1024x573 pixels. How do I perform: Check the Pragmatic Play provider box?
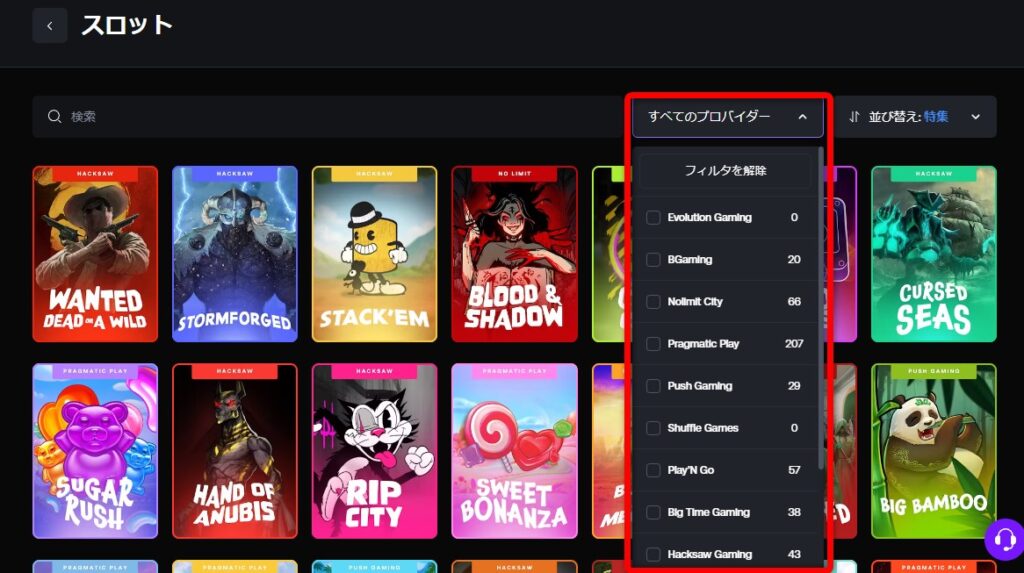tap(653, 344)
